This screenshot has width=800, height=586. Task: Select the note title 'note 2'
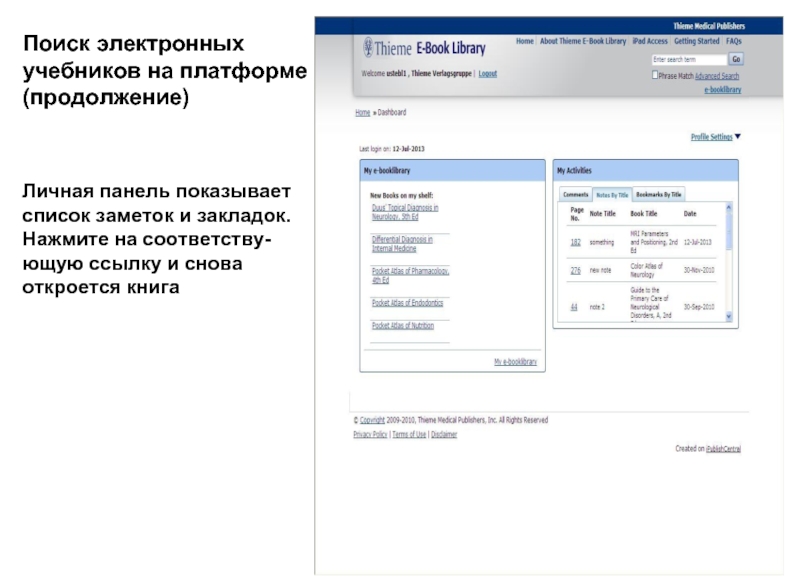(x=597, y=307)
